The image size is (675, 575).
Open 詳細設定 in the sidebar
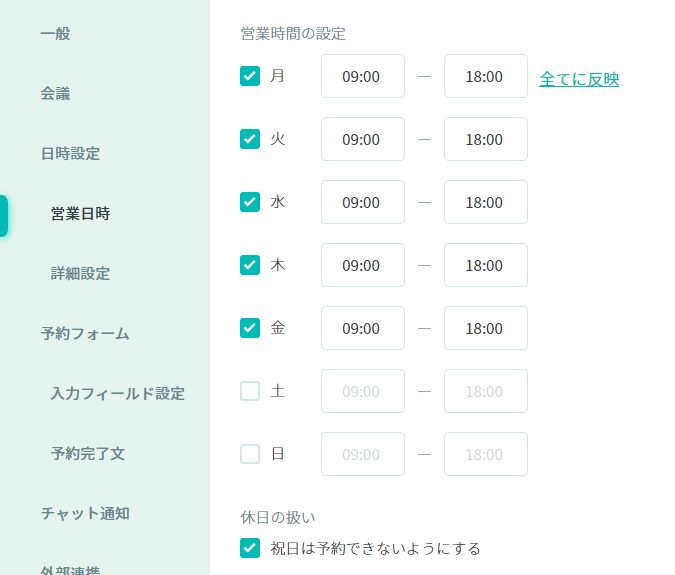point(80,274)
